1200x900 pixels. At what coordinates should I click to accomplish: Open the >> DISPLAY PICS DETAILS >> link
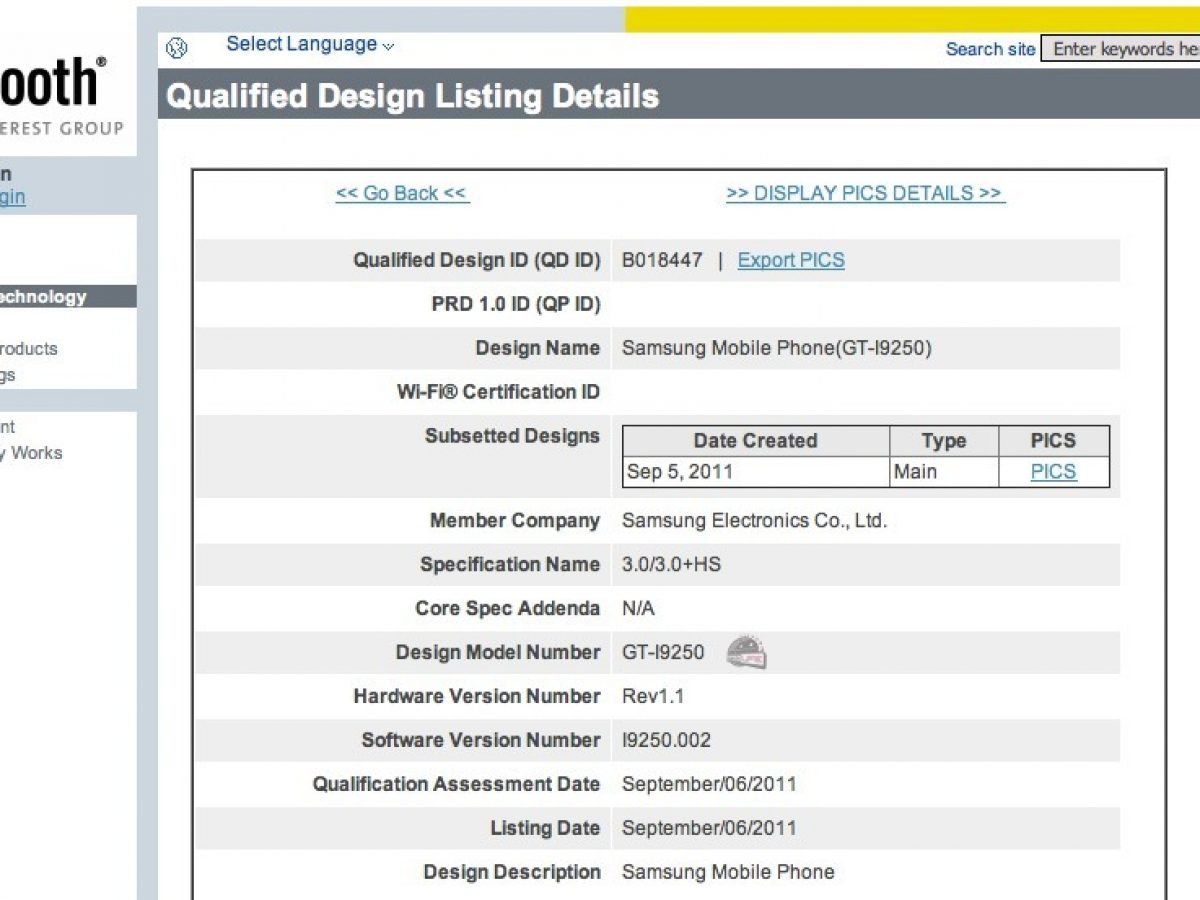(865, 193)
